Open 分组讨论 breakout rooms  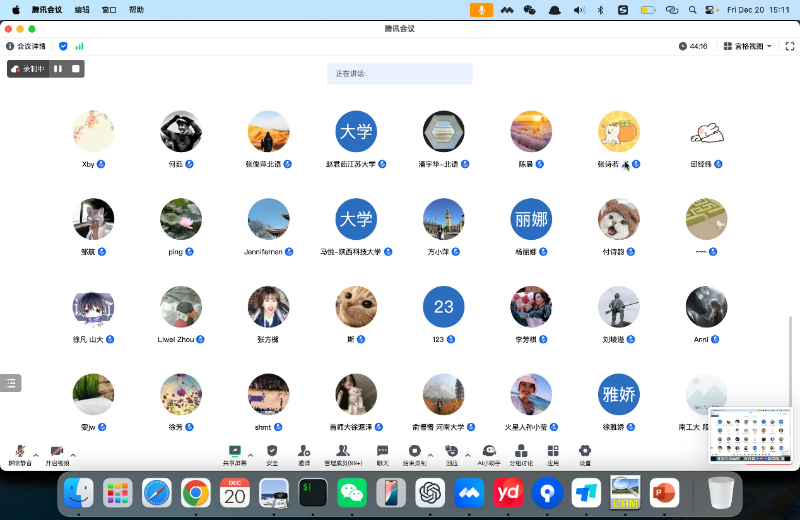click(x=523, y=455)
